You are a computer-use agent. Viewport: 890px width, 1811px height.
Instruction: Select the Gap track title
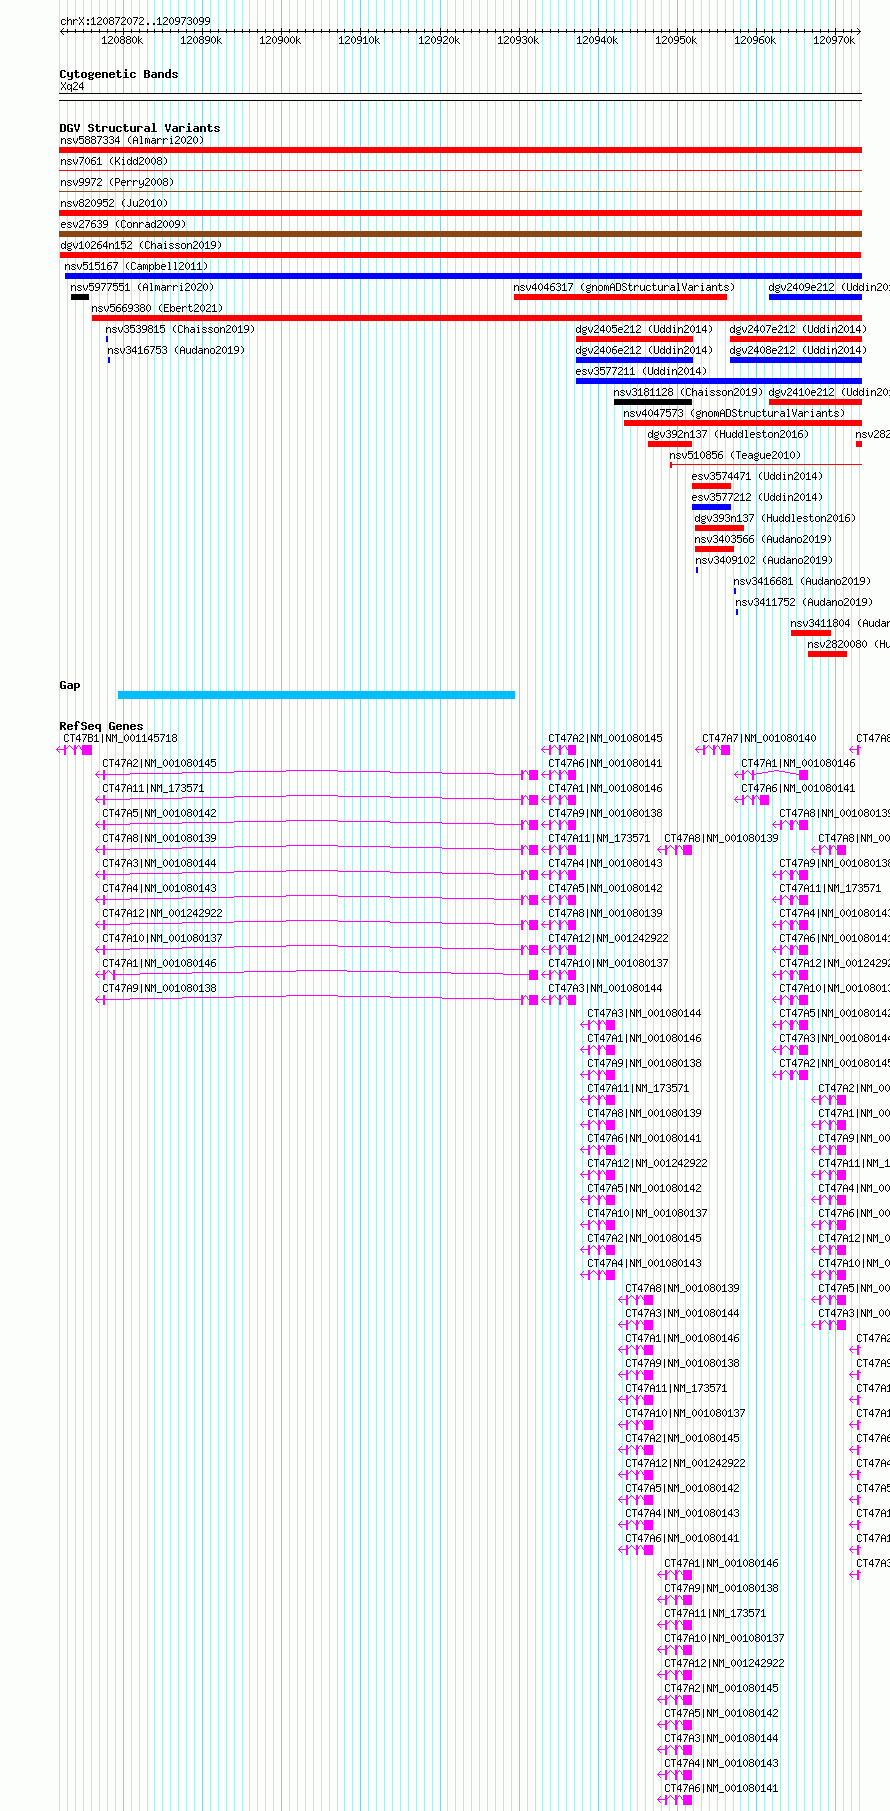(x=69, y=685)
